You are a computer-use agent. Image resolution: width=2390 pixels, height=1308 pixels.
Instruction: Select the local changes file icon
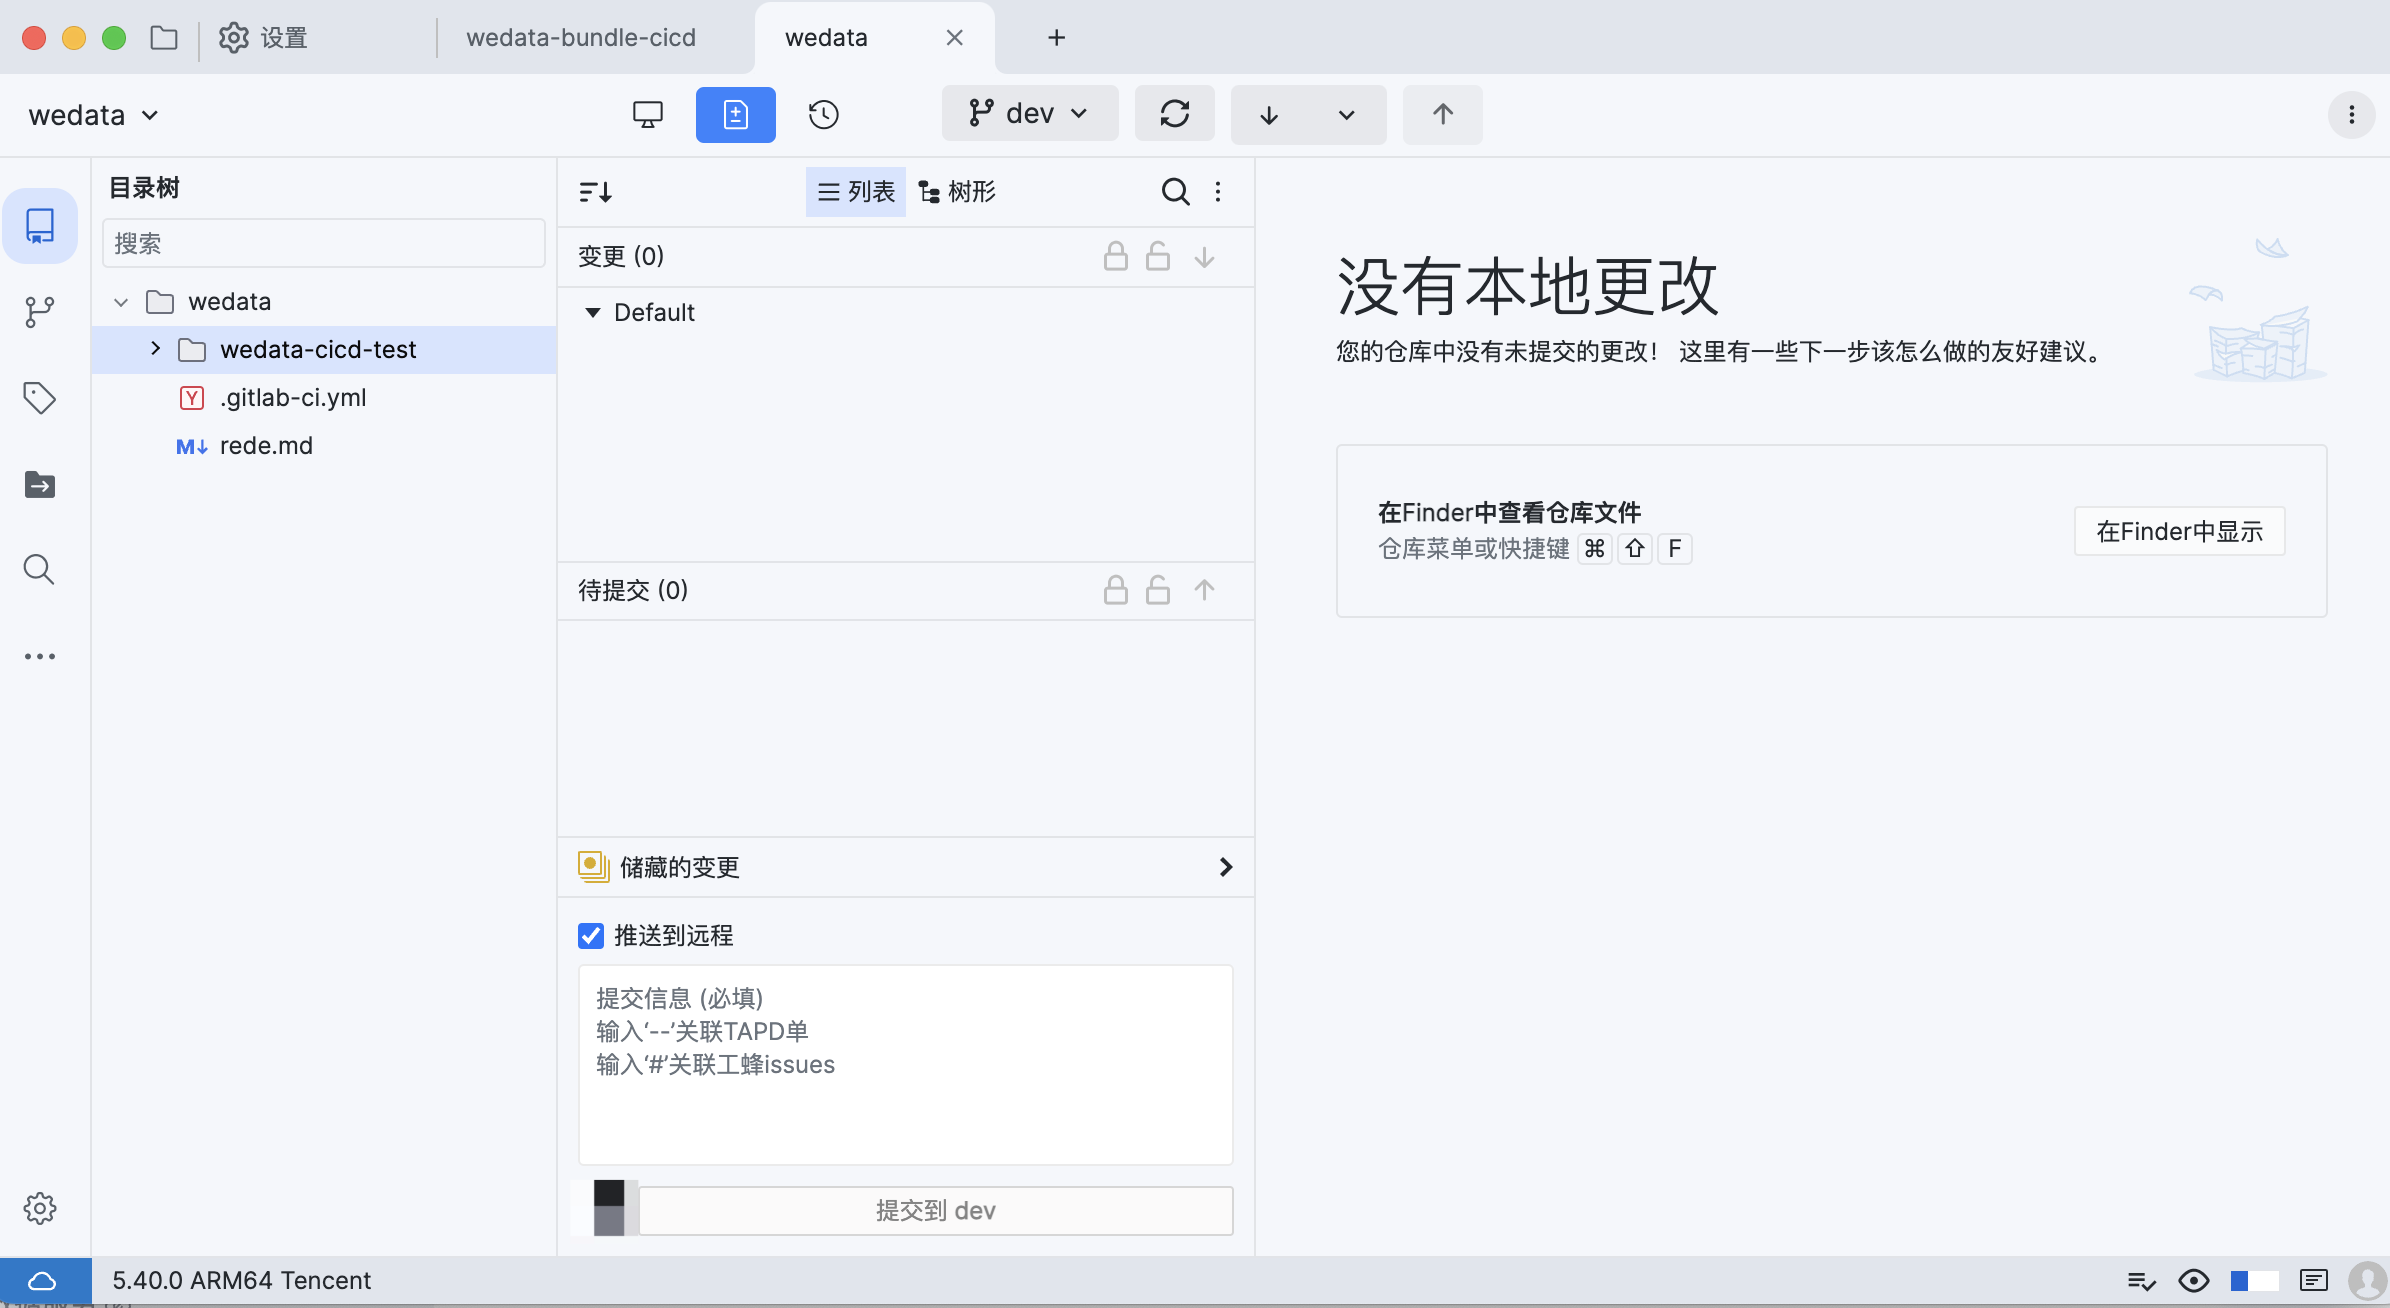pos(735,114)
